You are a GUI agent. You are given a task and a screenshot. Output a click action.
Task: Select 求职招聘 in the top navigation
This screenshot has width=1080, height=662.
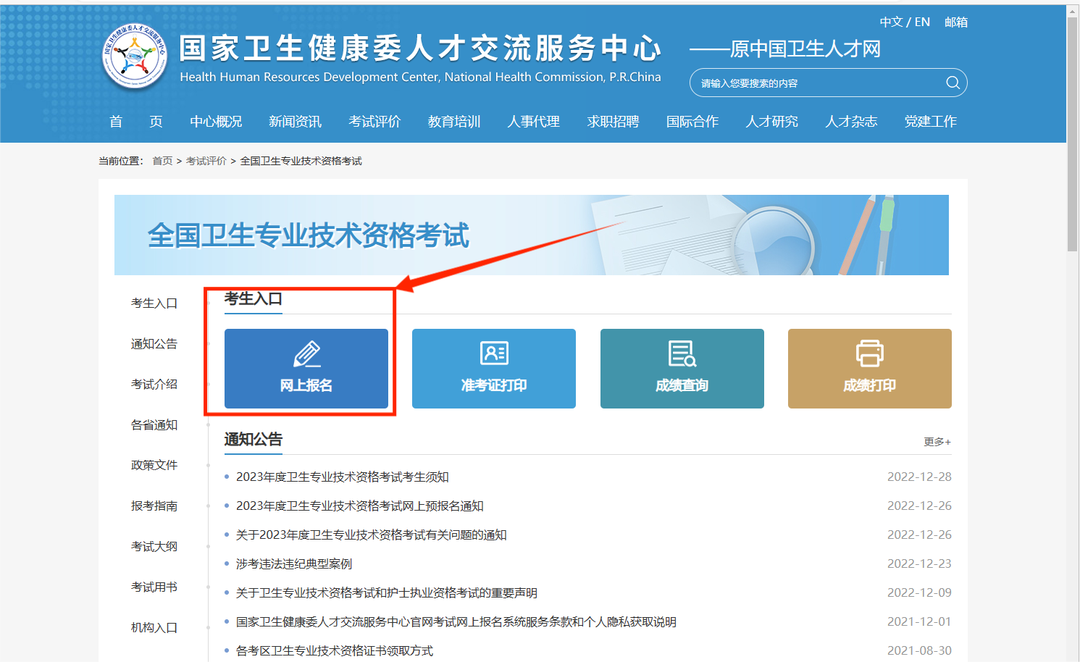[613, 122]
